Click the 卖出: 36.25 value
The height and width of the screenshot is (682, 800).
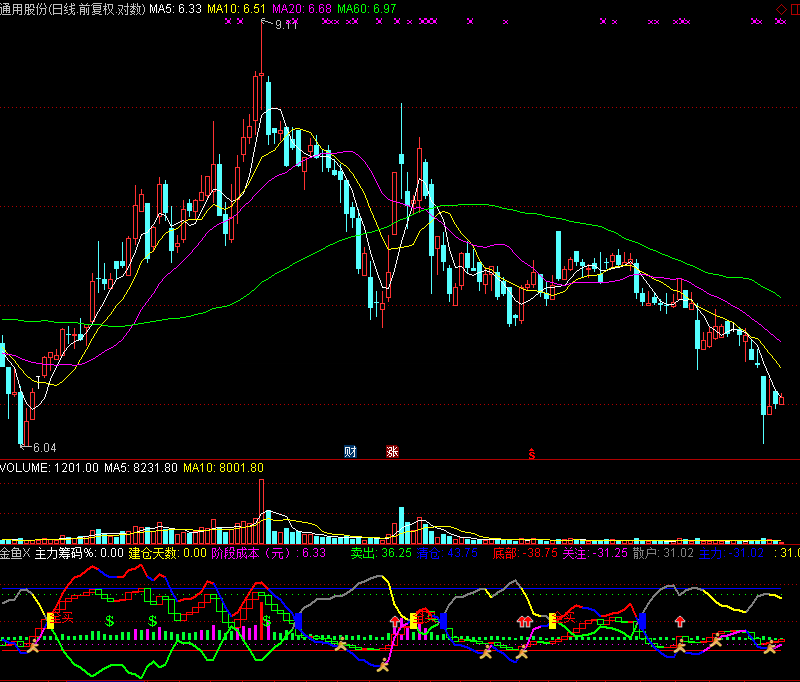381,553
